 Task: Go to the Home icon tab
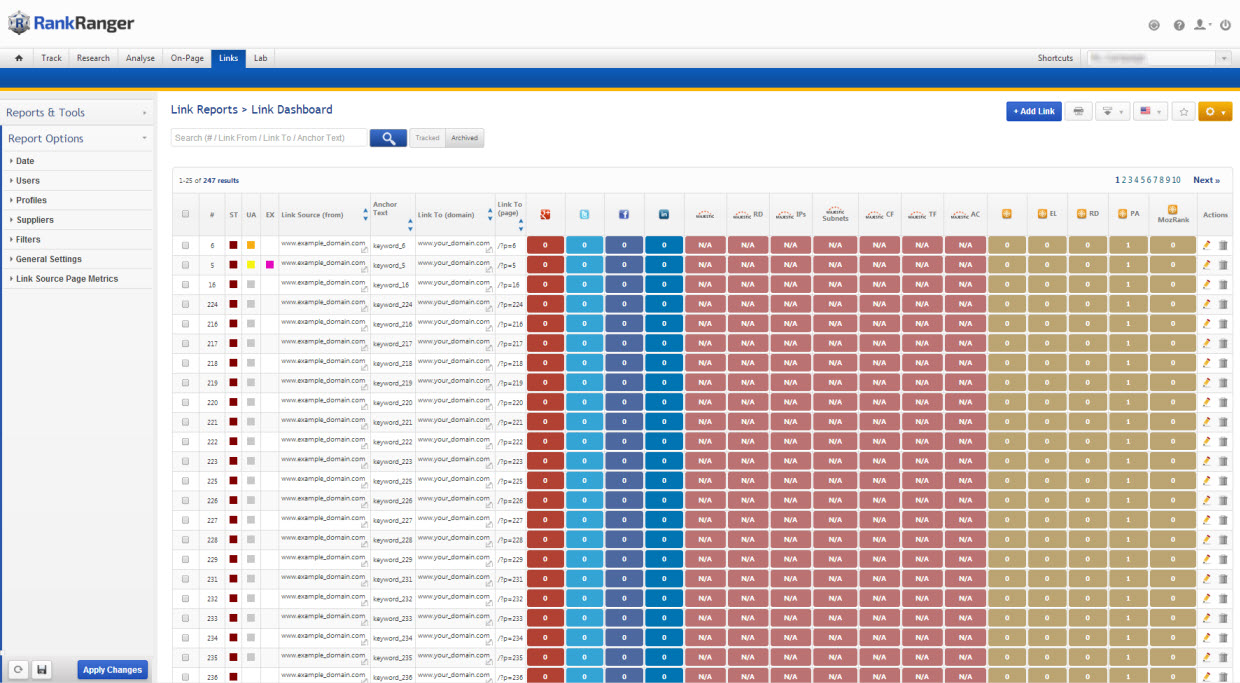tap(19, 58)
